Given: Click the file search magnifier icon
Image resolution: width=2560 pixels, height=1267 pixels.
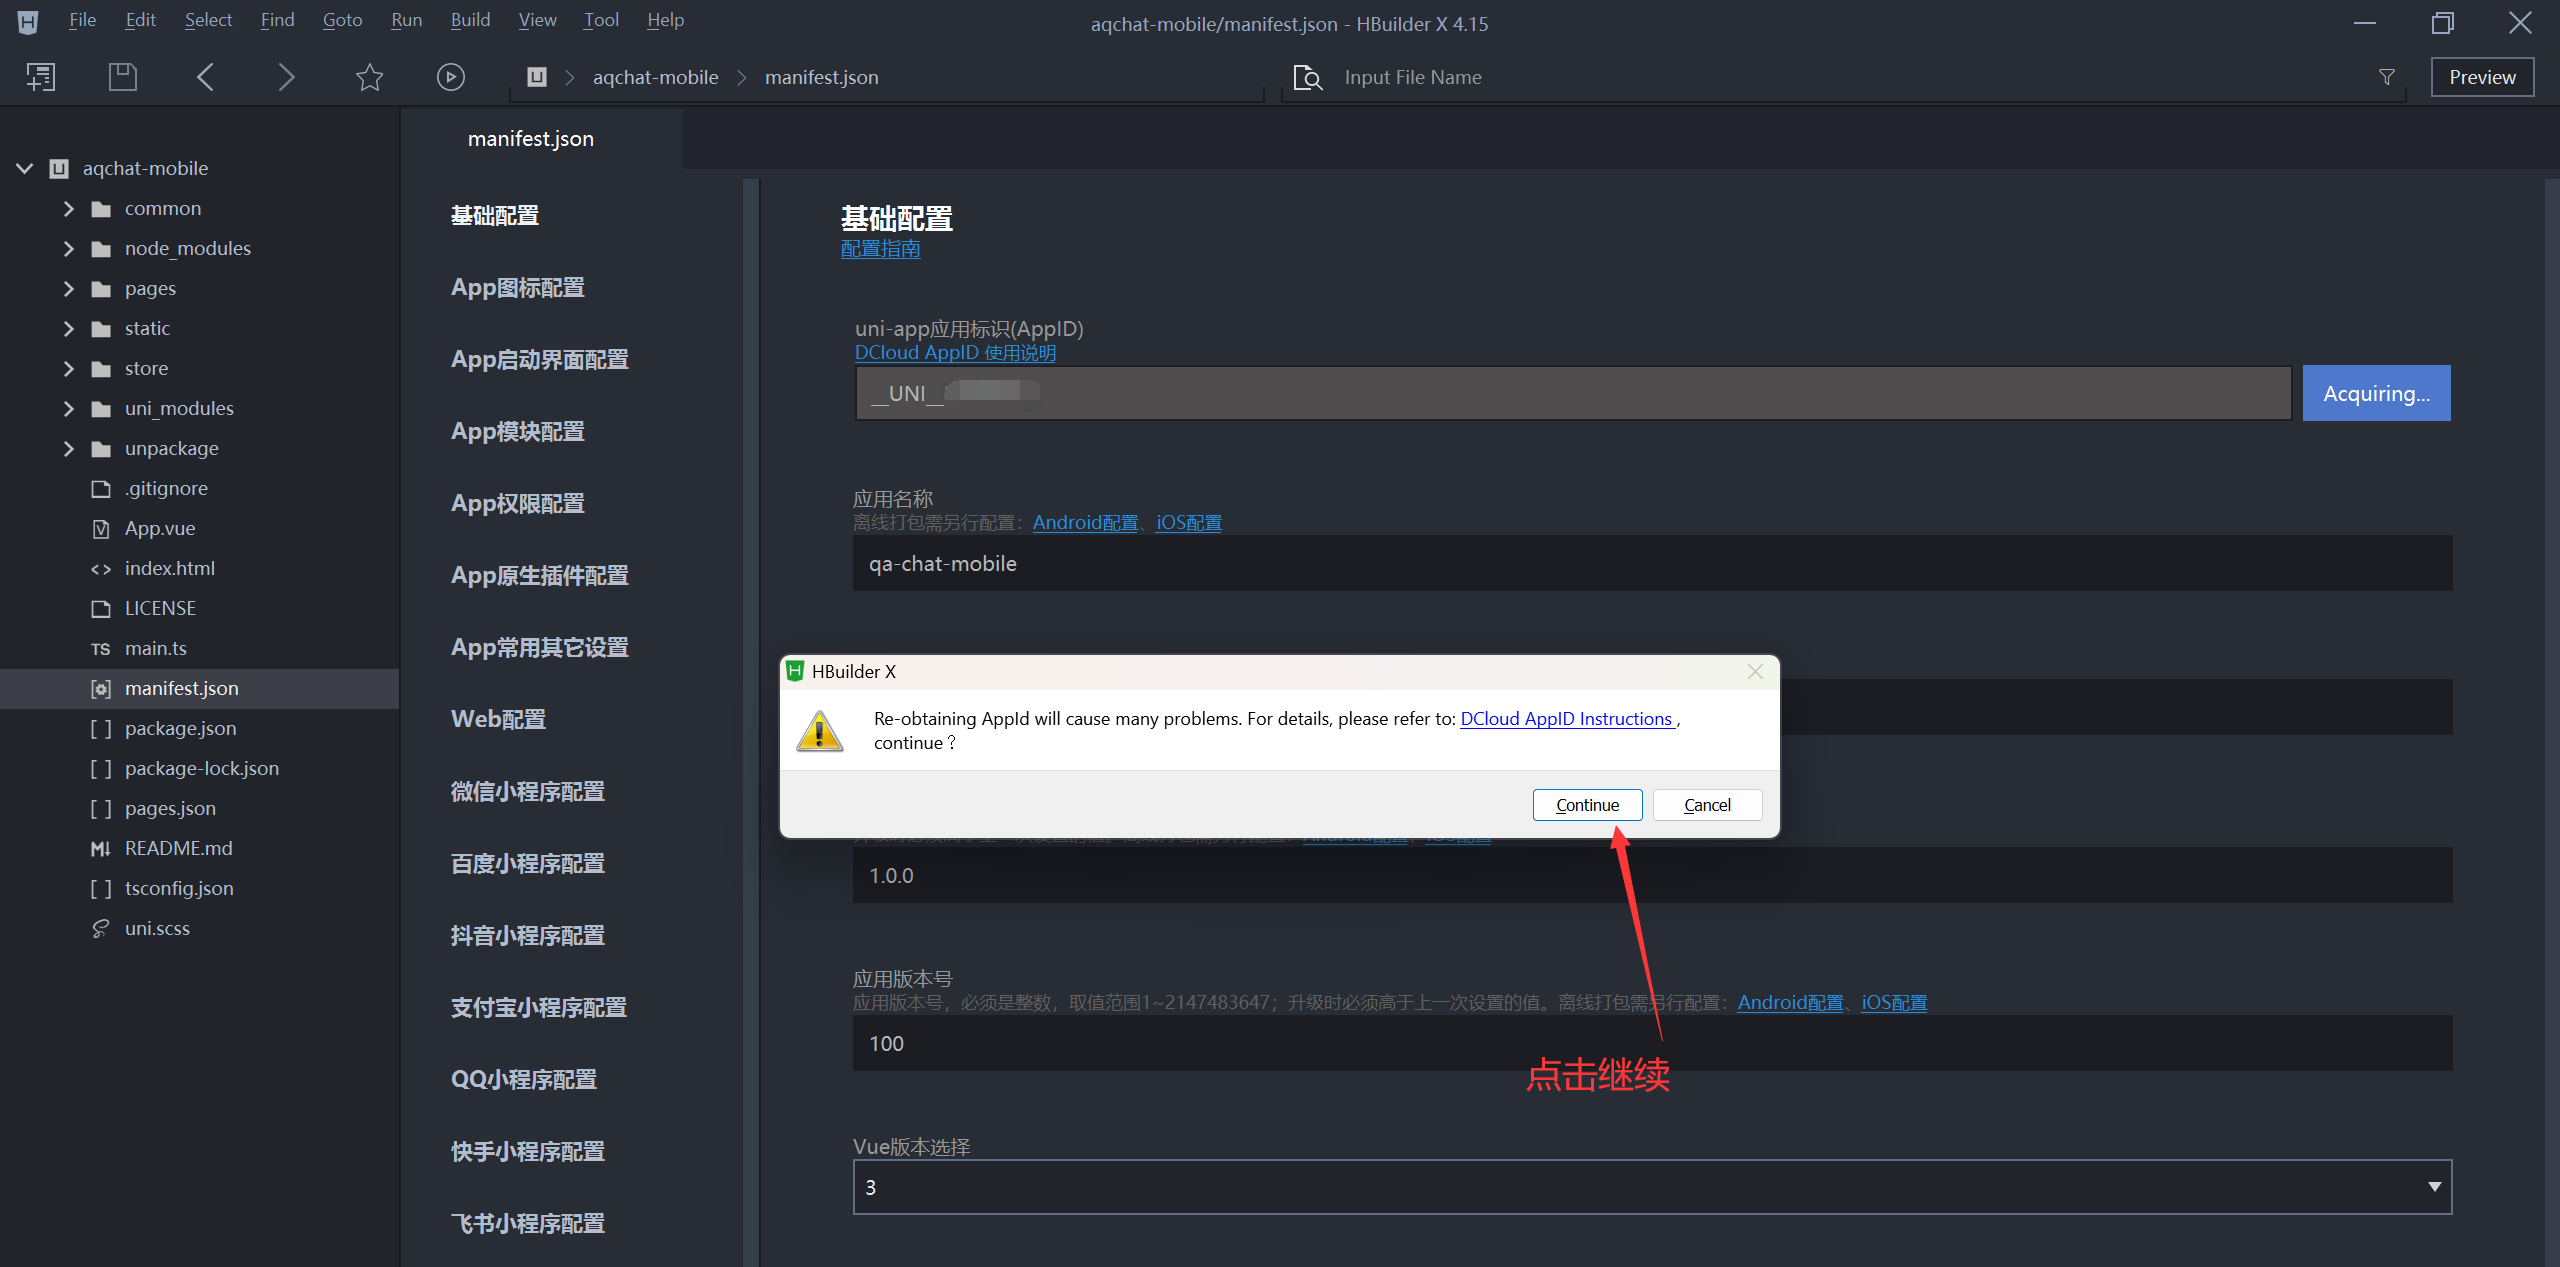Looking at the screenshot, I should coord(1308,77).
